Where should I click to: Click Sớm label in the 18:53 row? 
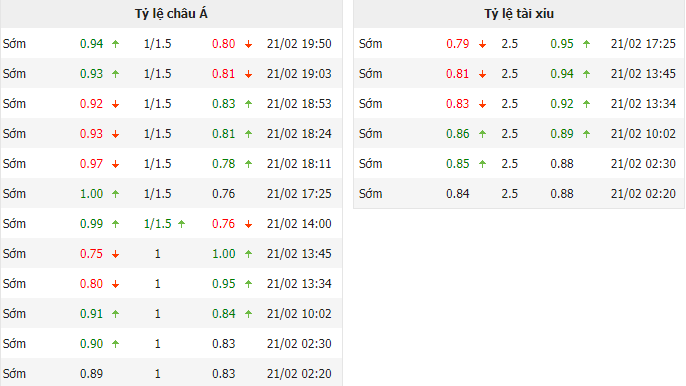coord(14,104)
